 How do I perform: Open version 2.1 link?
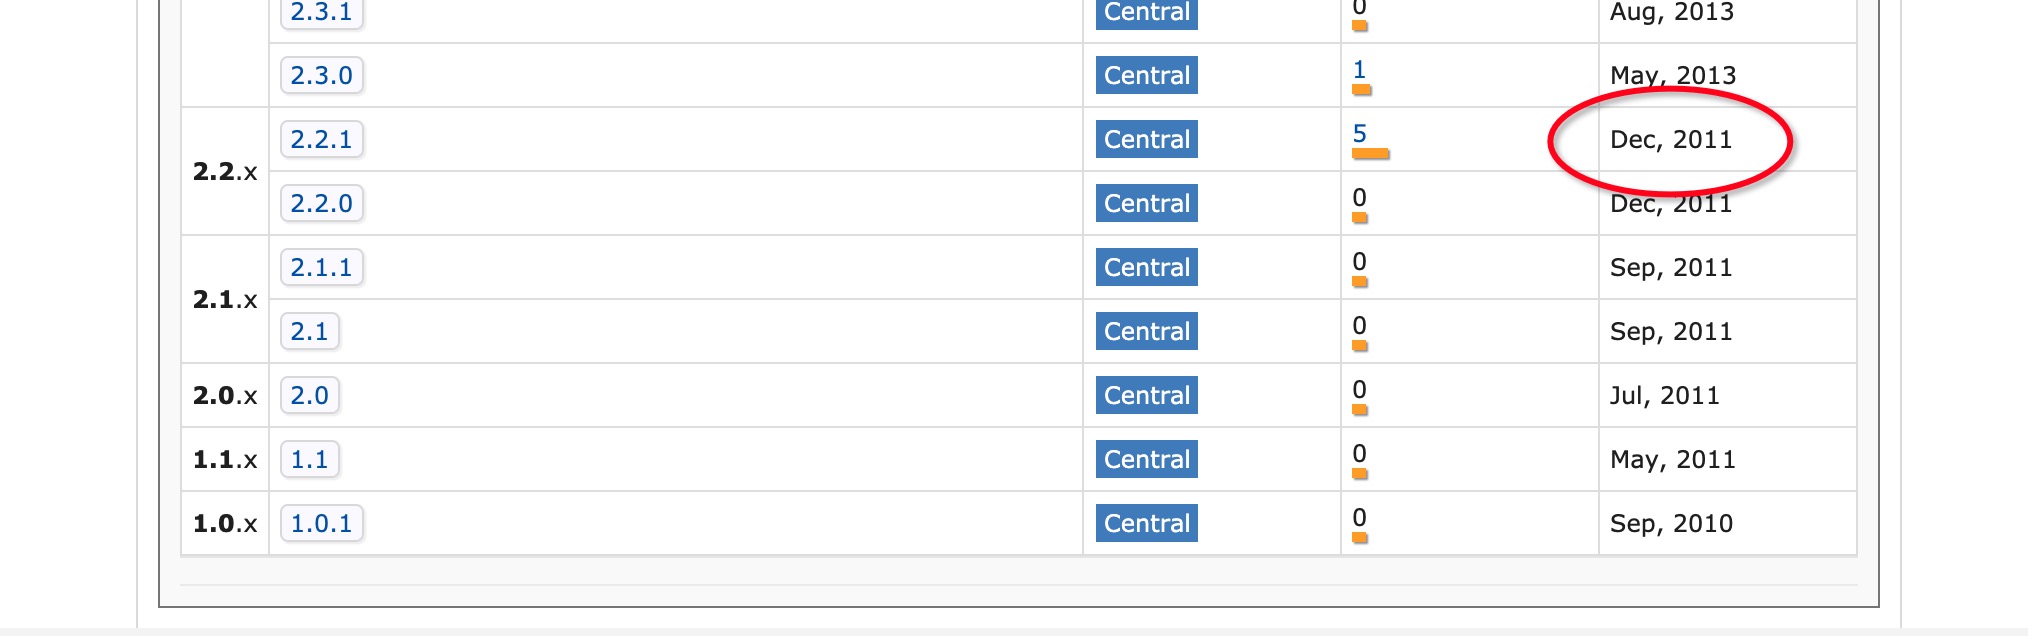tap(309, 331)
